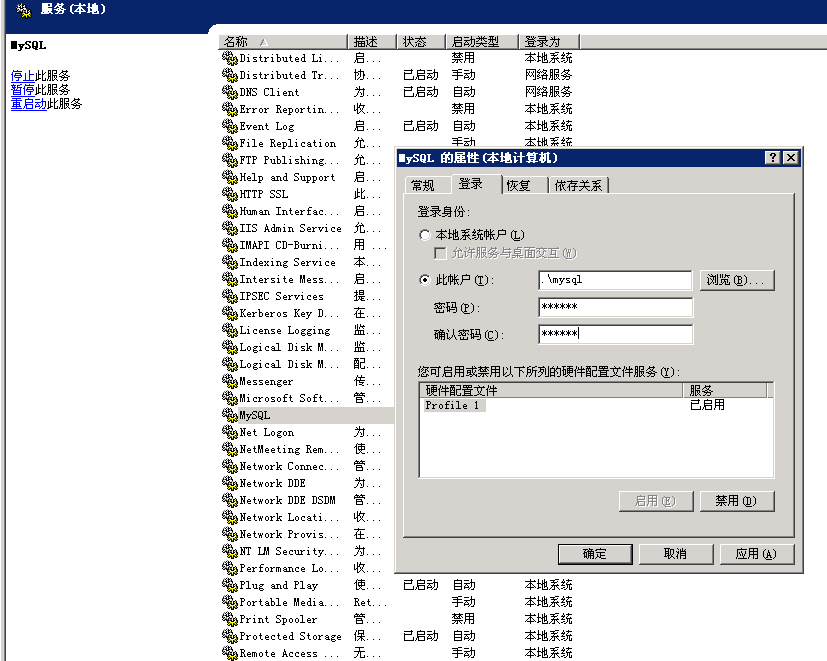827x661 pixels.
Task: Click the IPSEC Services gear icon
Action: [x=229, y=296]
